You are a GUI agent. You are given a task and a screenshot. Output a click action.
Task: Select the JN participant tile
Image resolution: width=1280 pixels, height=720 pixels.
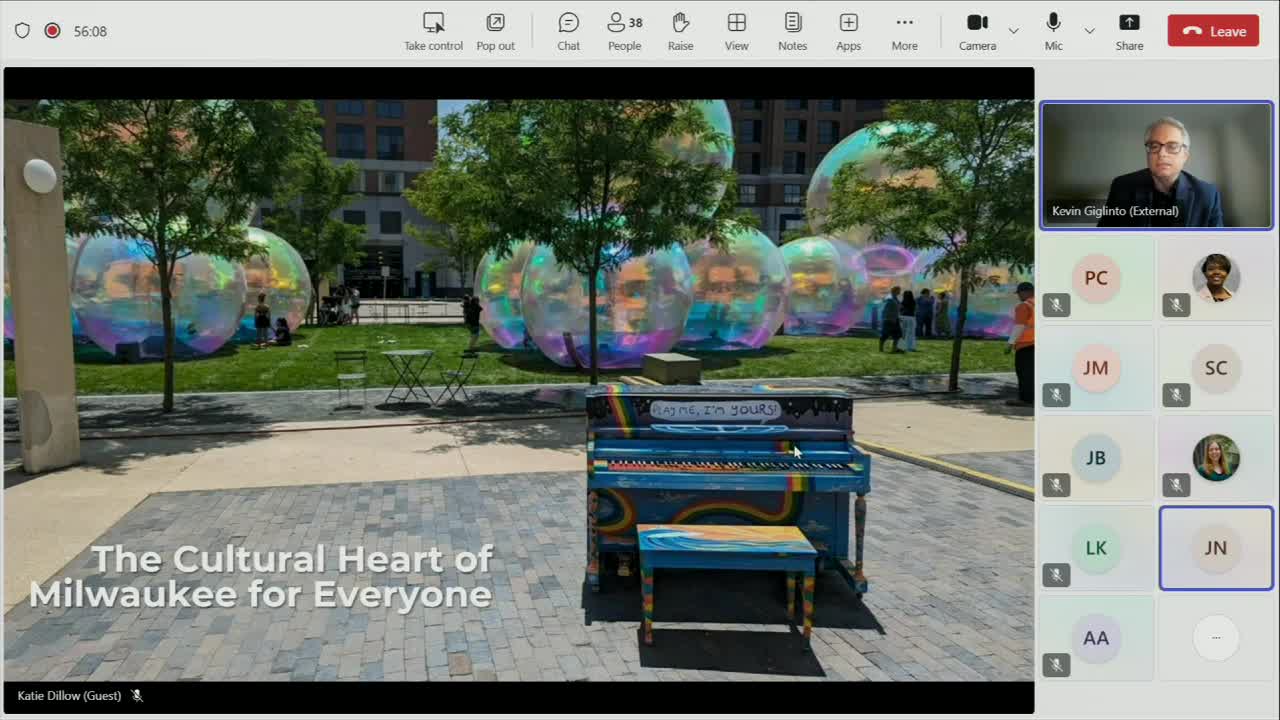1216,548
